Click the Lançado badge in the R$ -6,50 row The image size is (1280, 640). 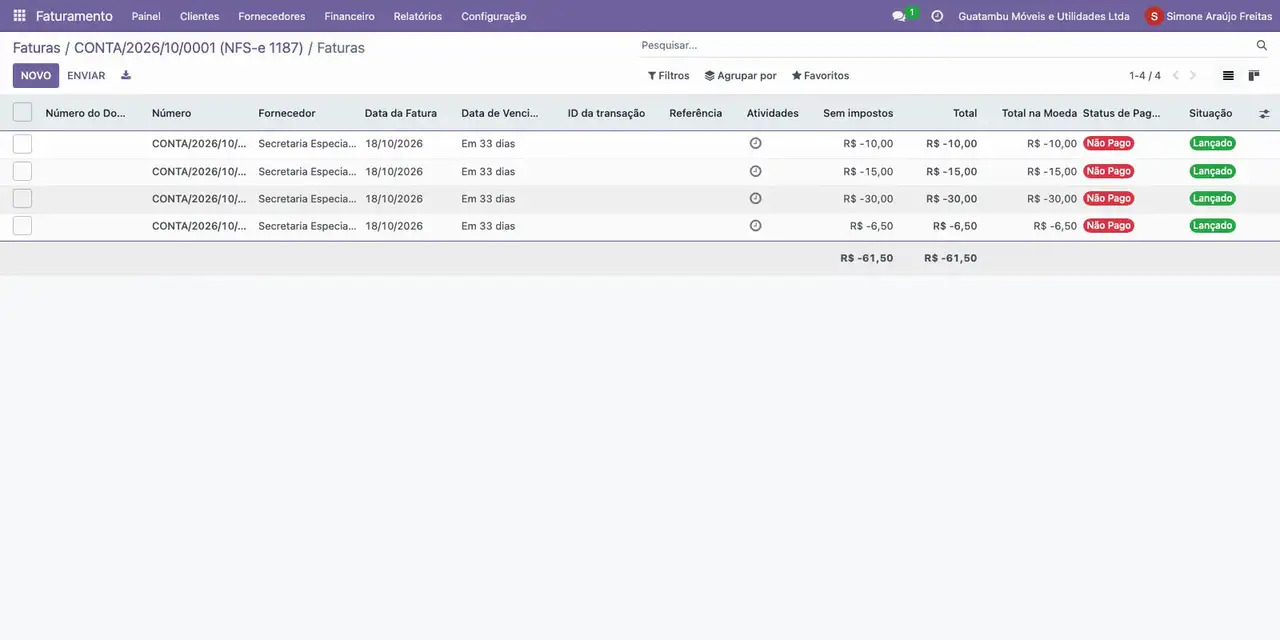pyautogui.click(x=1212, y=226)
